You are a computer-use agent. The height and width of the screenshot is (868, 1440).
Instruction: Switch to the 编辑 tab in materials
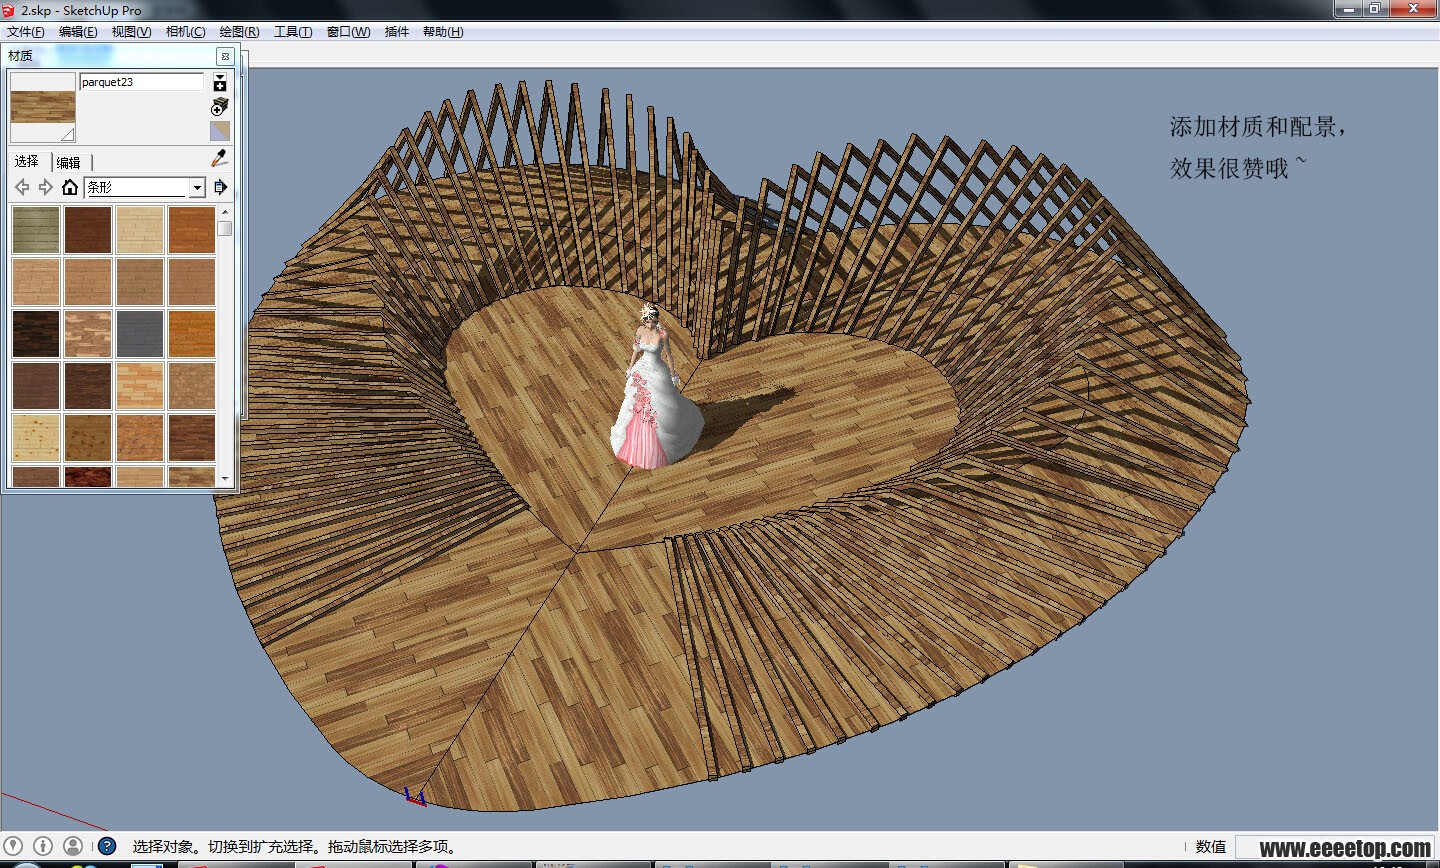click(x=68, y=162)
